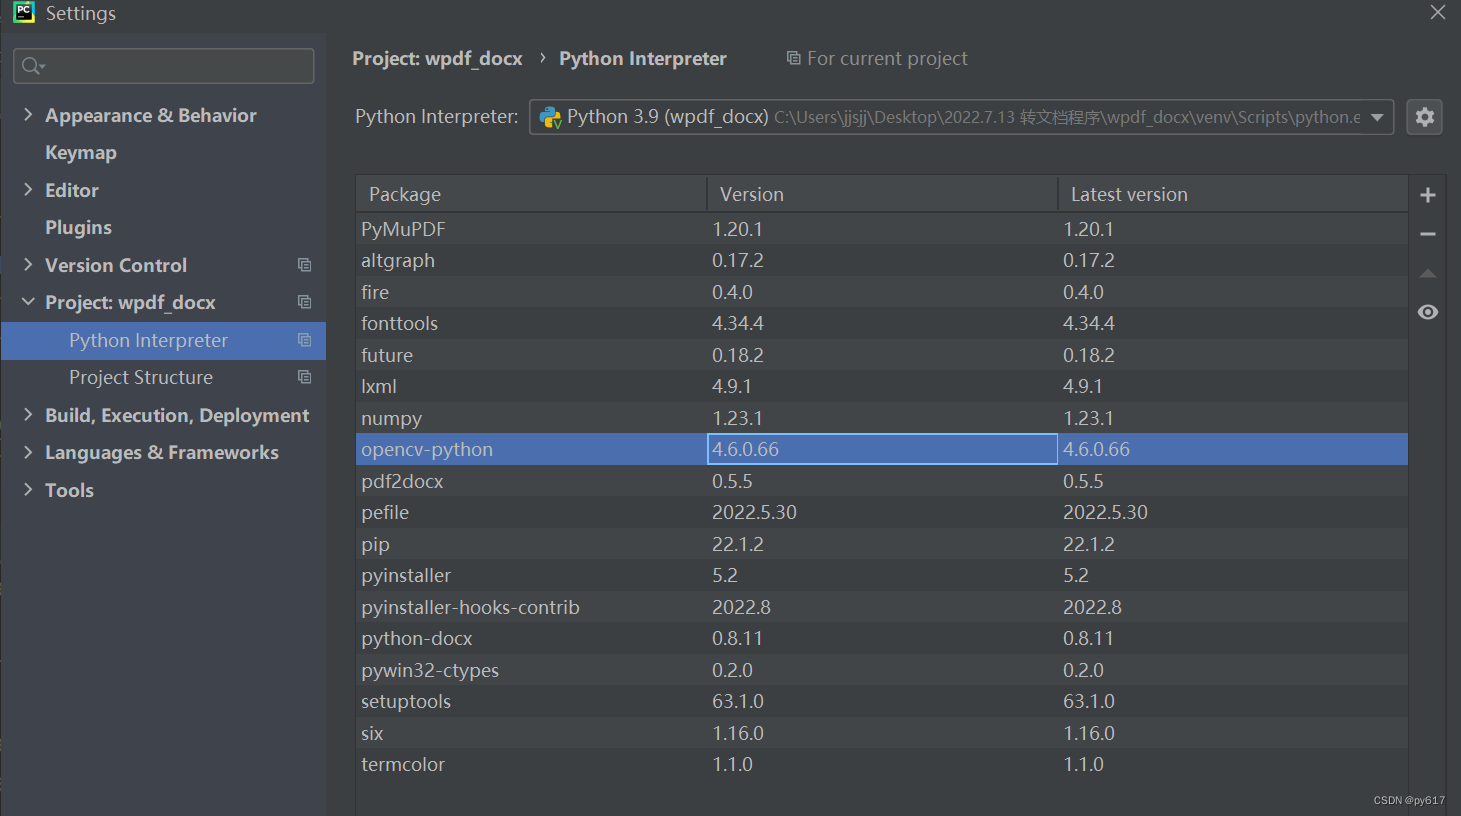Click the Keymap settings entry
Viewport: 1461px width, 816px height.
(x=81, y=152)
